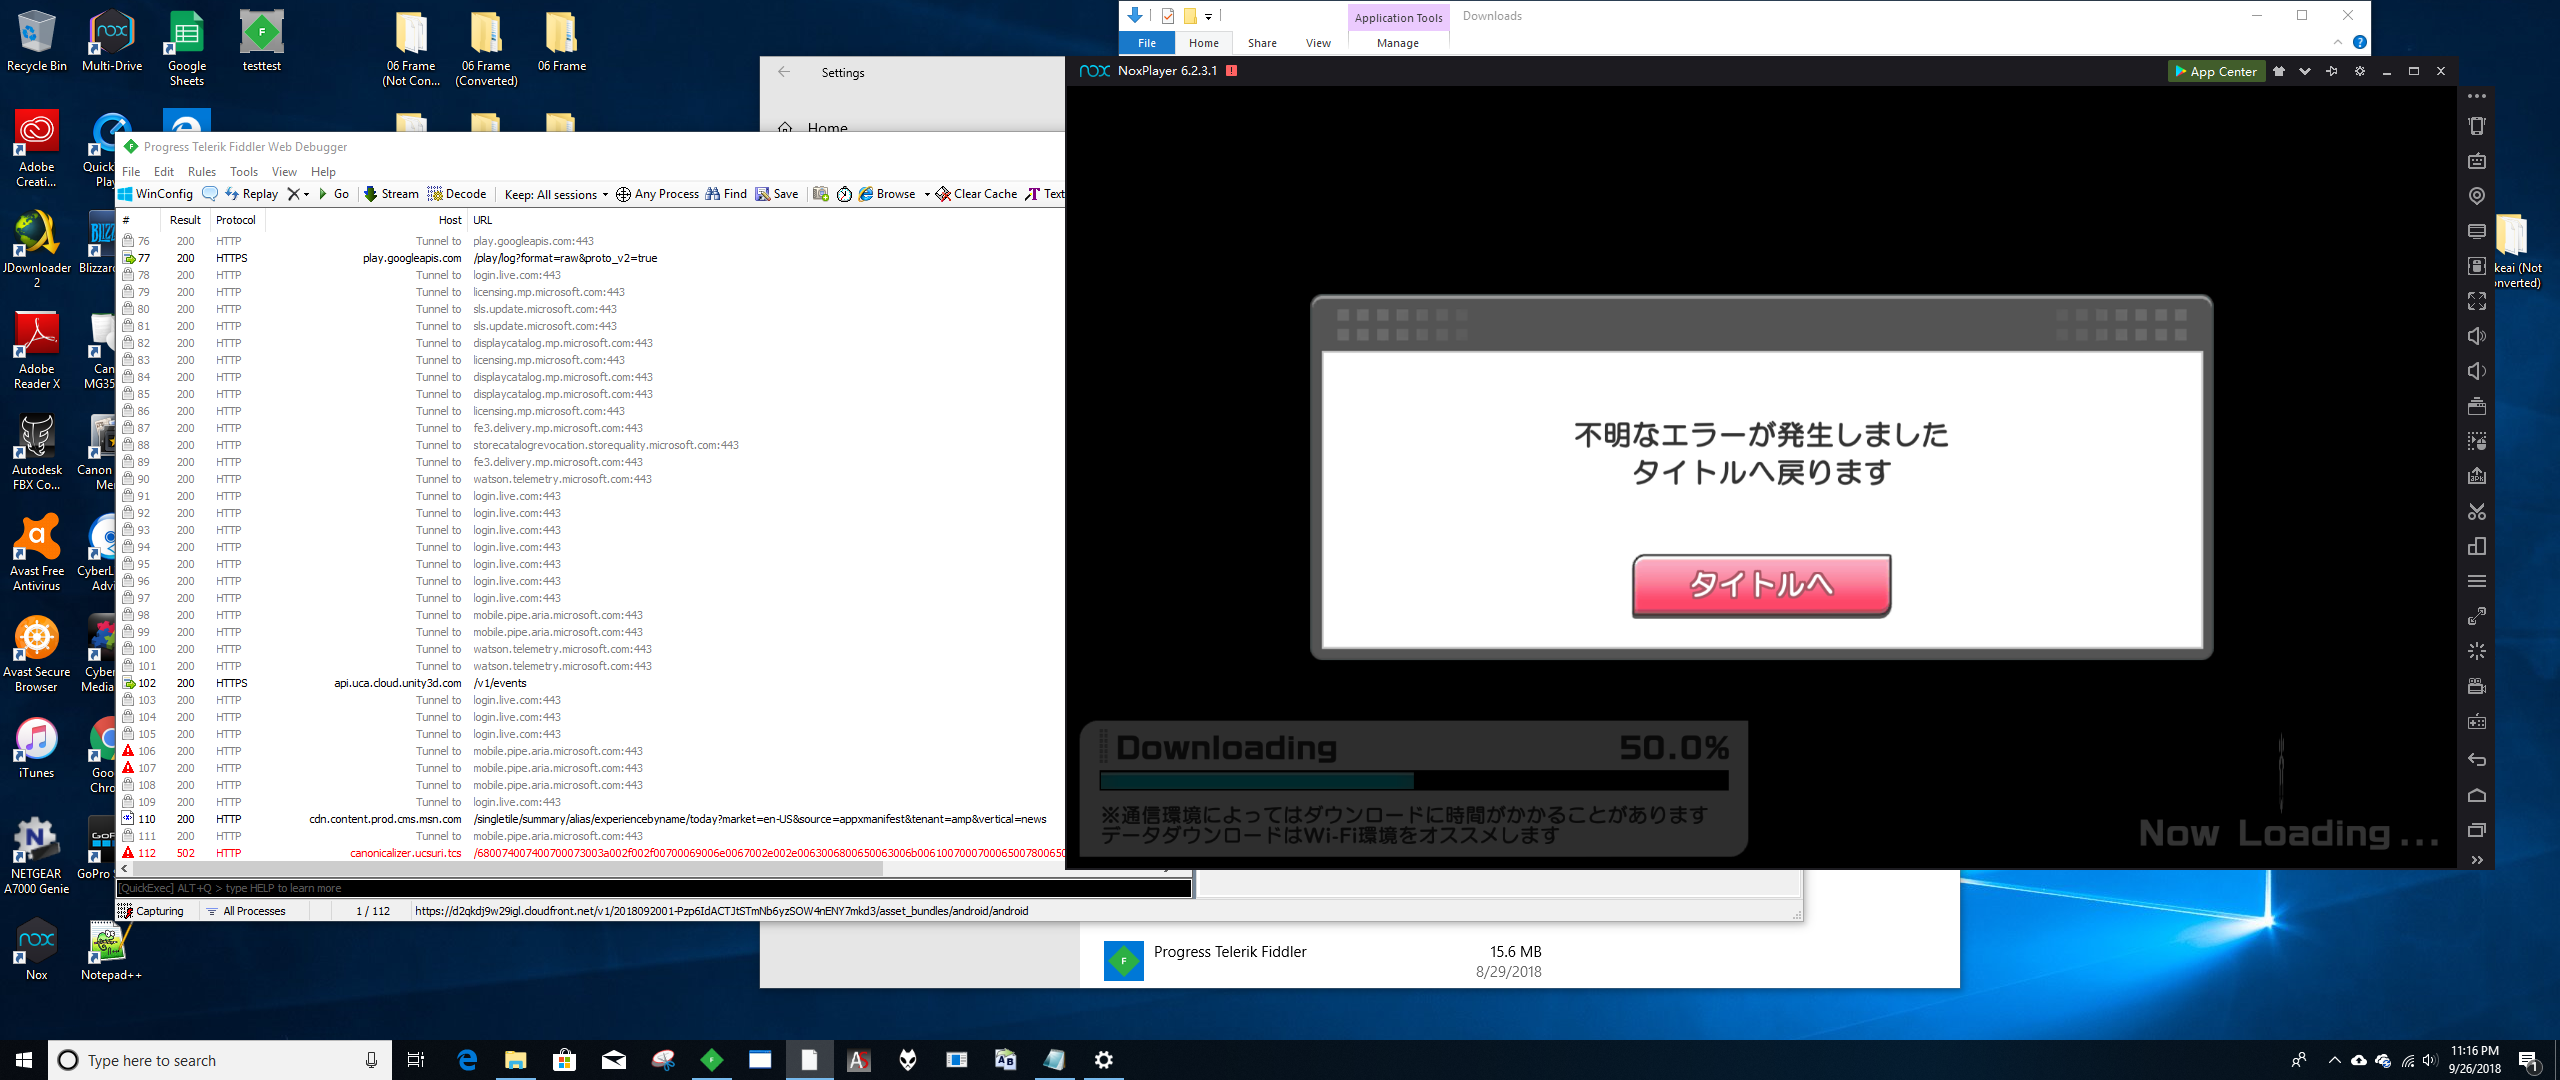
Task: Click the Nox volume up icon
Action: tap(2476, 336)
